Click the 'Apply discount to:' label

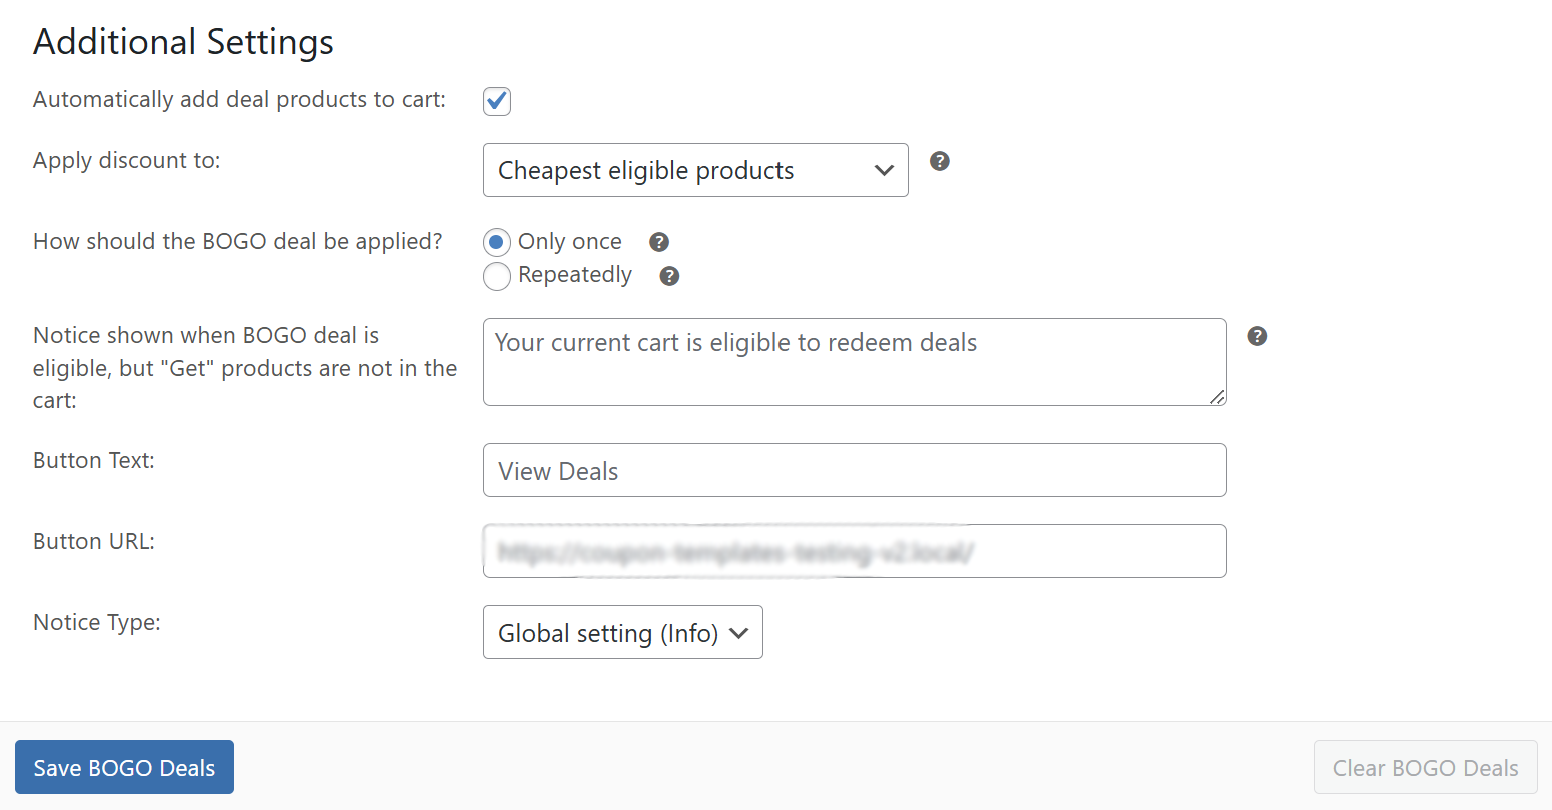pos(127,160)
